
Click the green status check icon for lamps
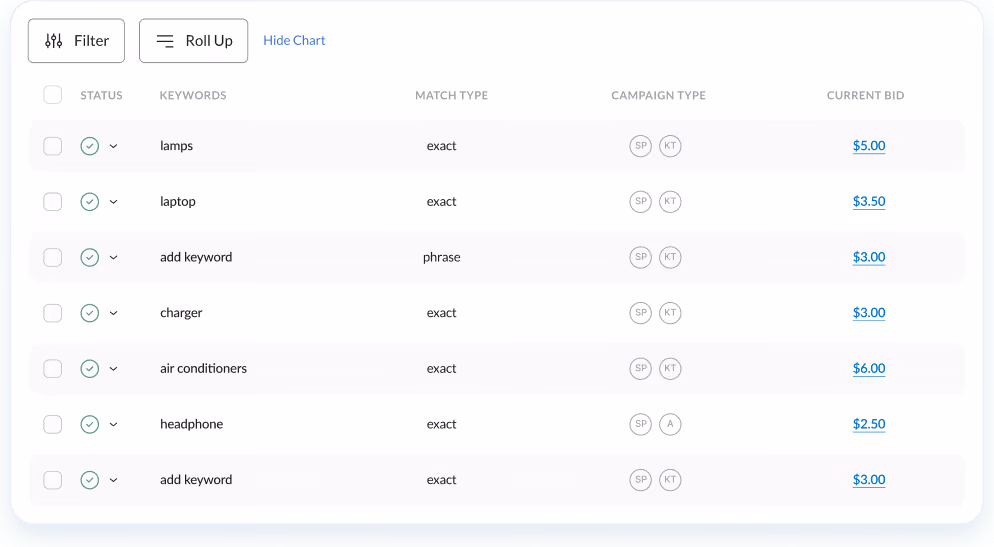pos(90,146)
